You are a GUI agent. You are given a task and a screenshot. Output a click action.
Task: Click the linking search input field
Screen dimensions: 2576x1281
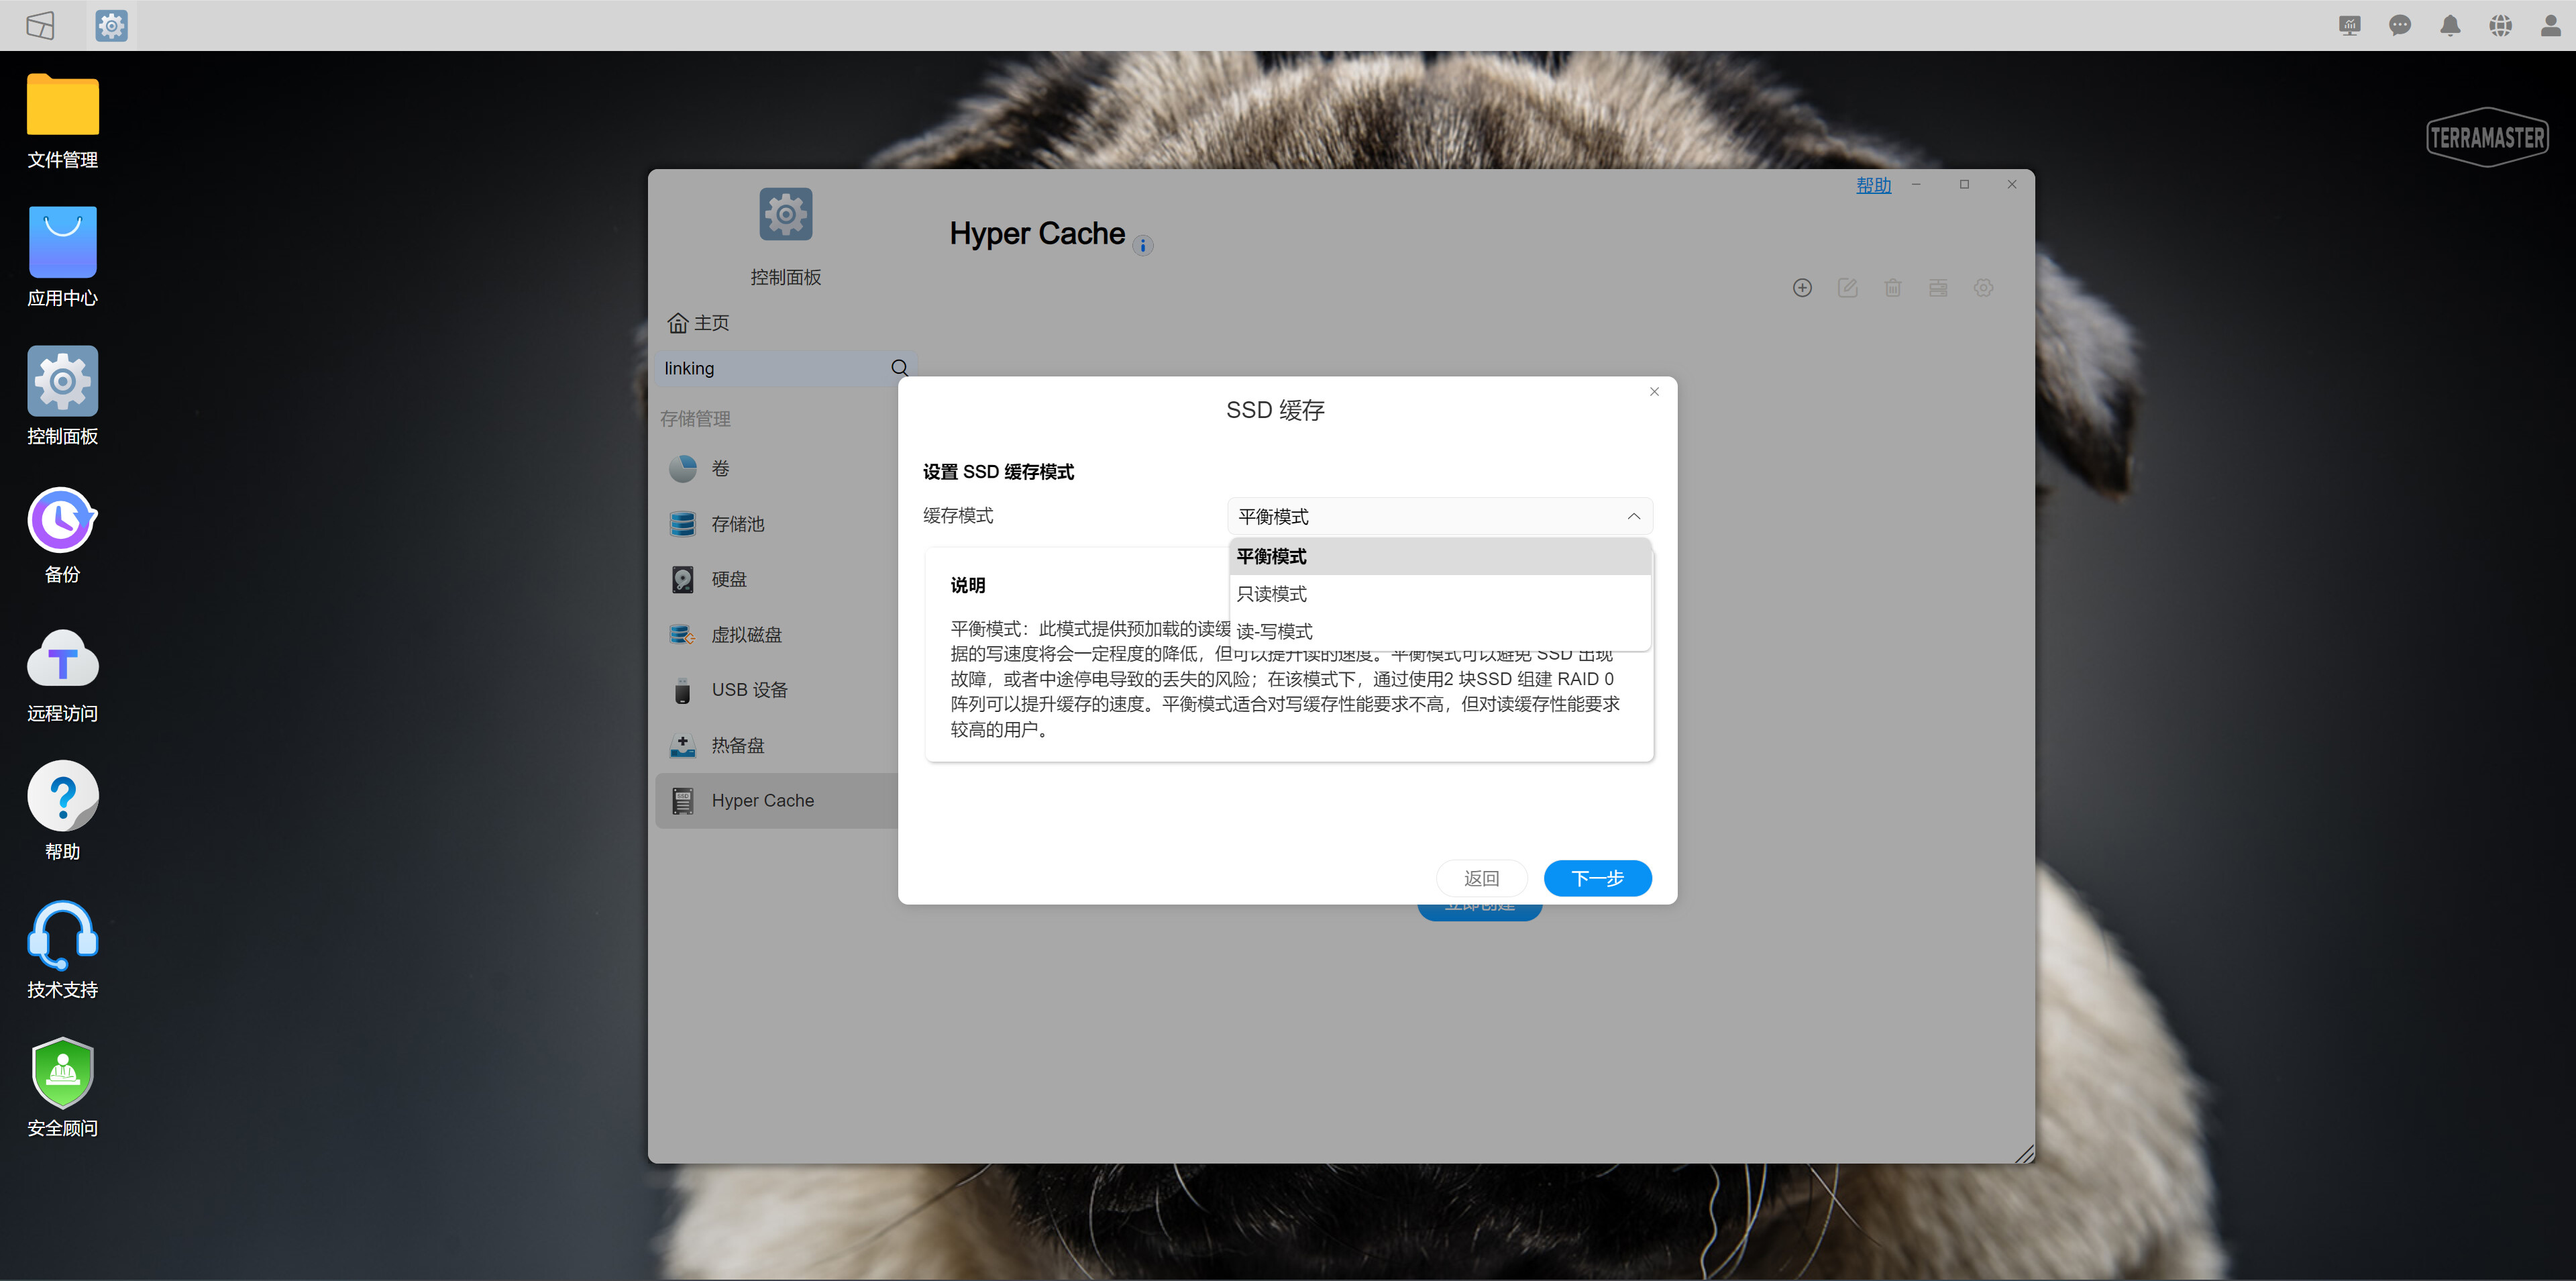pyautogui.click(x=770, y=368)
